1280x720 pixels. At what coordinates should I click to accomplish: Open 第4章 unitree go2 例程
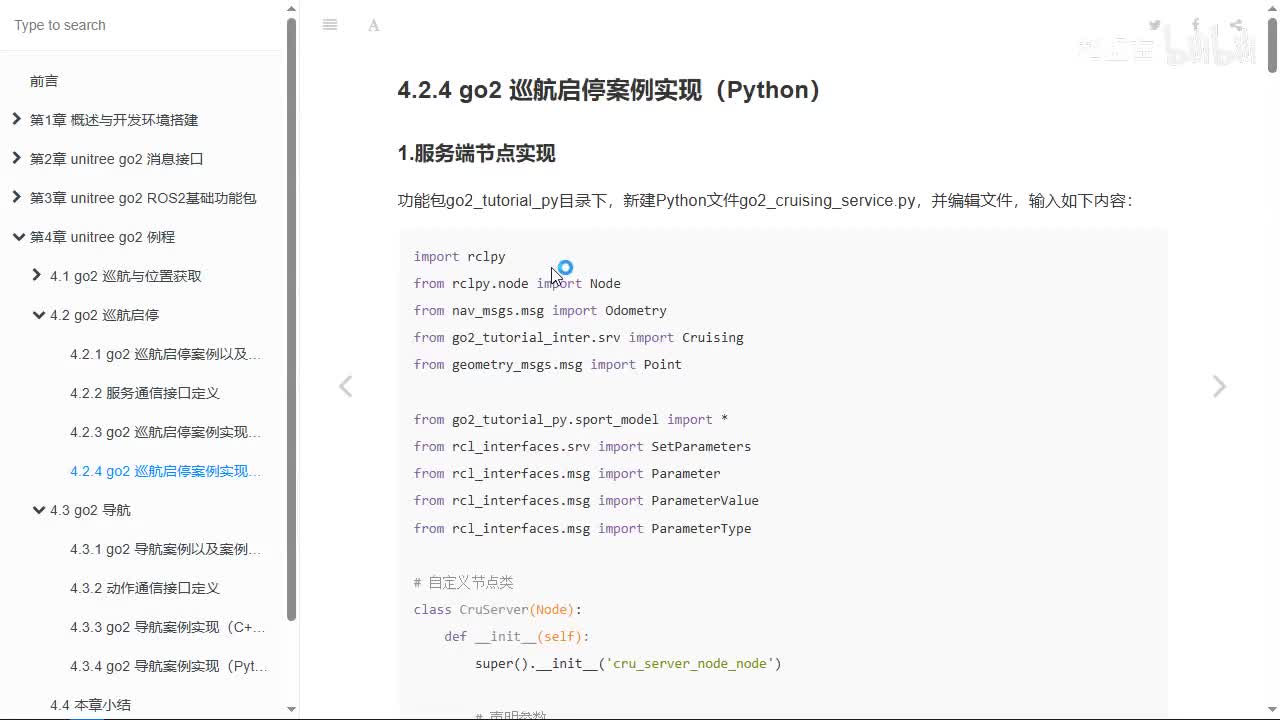(x=102, y=237)
